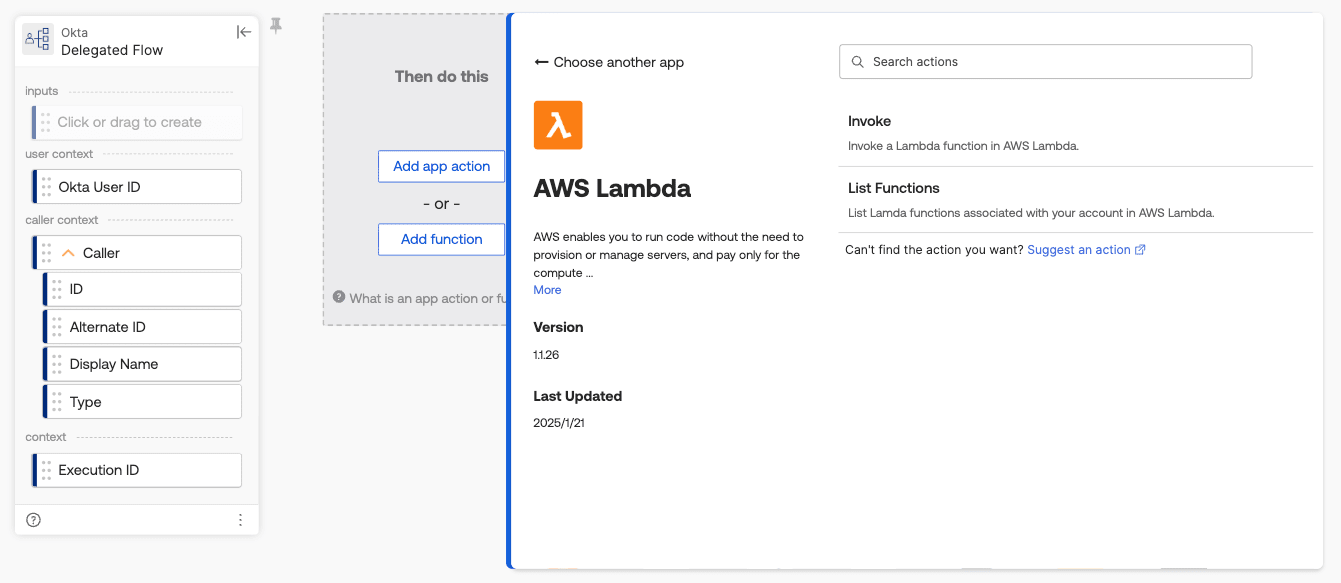Image resolution: width=1341 pixels, height=583 pixels.
Task: Click the 'caller context' section label
Action: click(62, 220)
